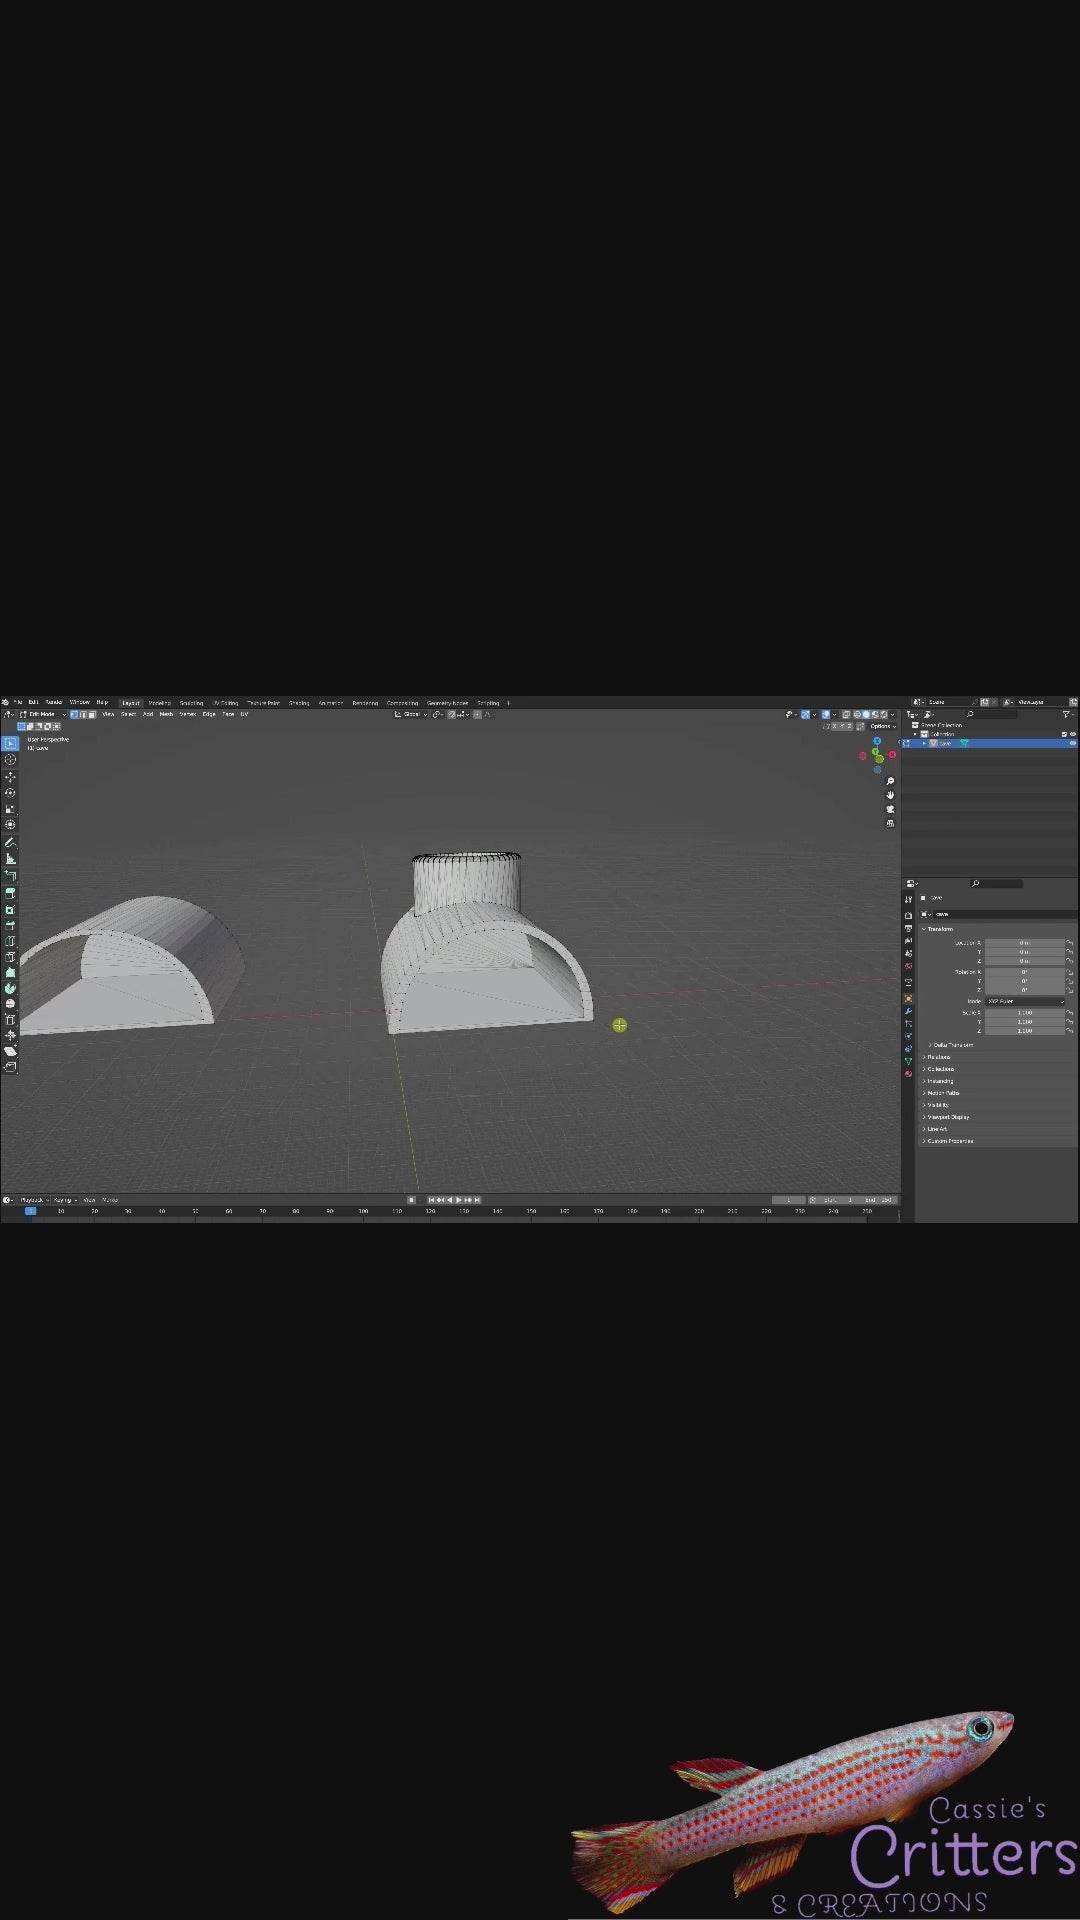Select the Cursor tool in the left toolbar
This screenshot has width=1080, height=1920.
point(10,760)
